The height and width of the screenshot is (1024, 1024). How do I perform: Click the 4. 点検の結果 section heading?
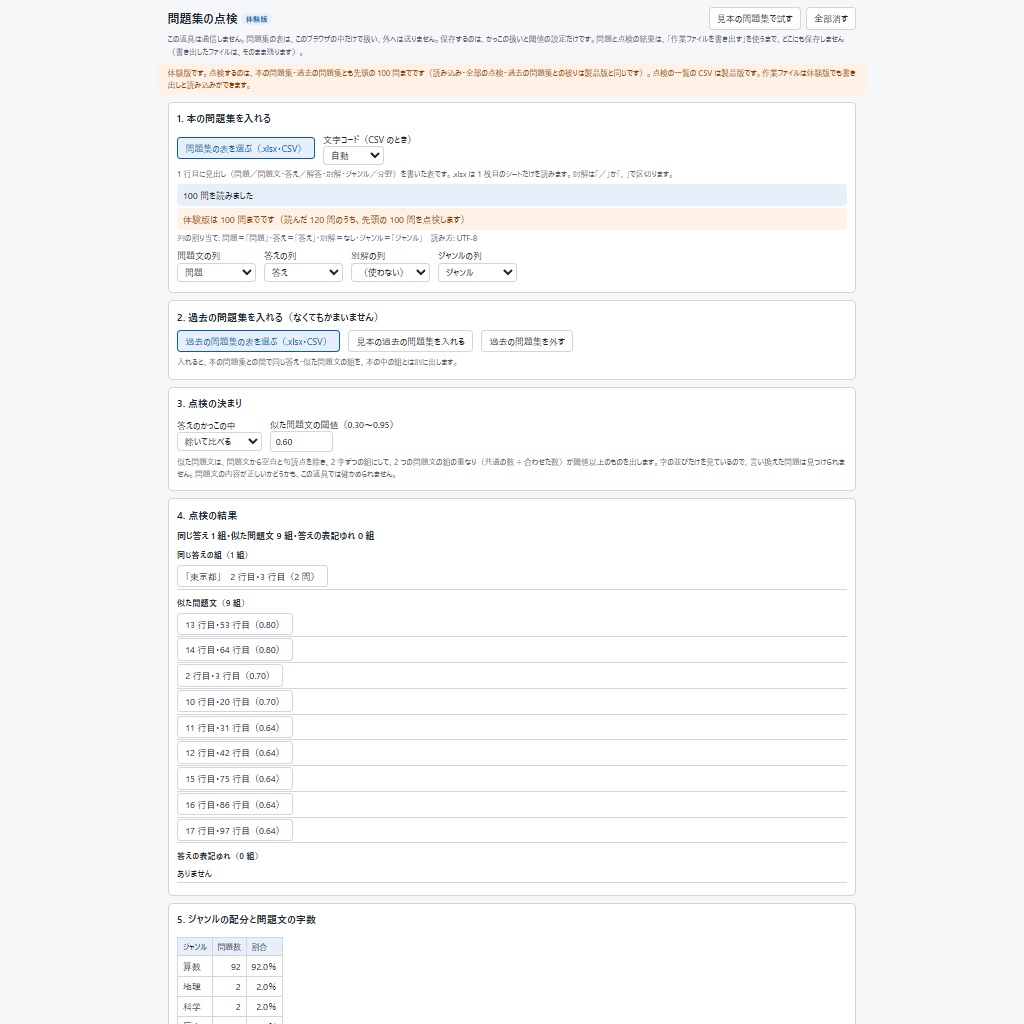pyautogui.click(x=207, y=515)
